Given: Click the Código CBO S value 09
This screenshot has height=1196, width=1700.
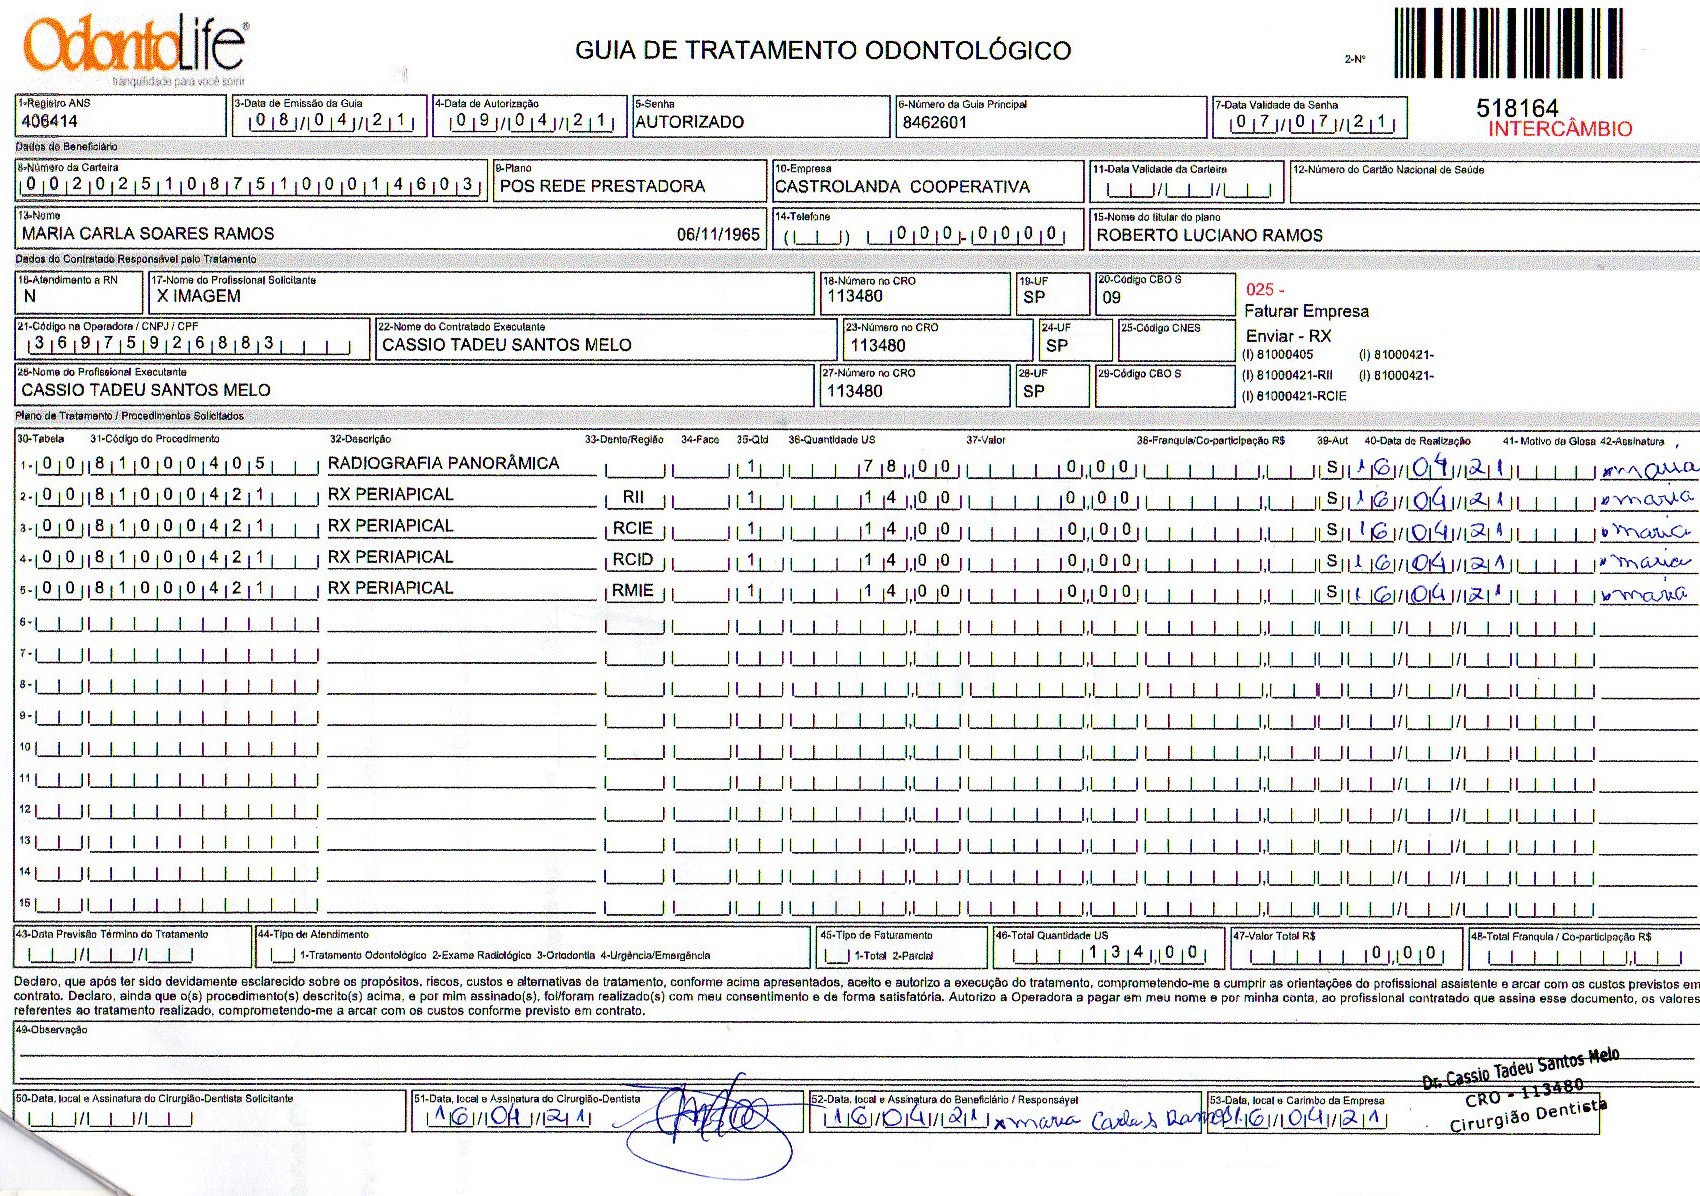Looking at the screenshot, I should pyautogui.click(x=1112, y=297).
